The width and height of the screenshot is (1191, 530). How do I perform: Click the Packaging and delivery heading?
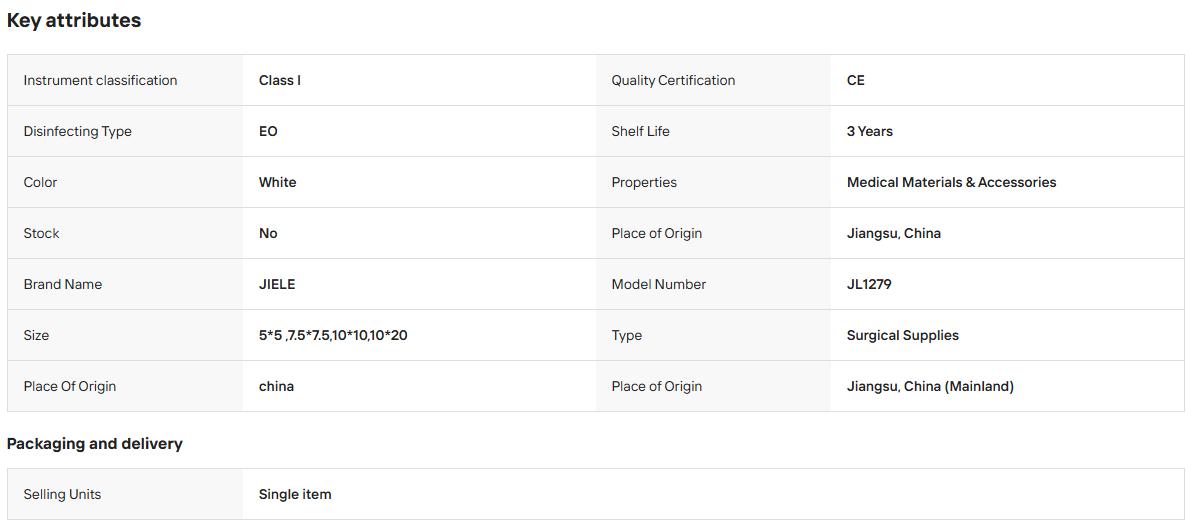tap(95, 443)
